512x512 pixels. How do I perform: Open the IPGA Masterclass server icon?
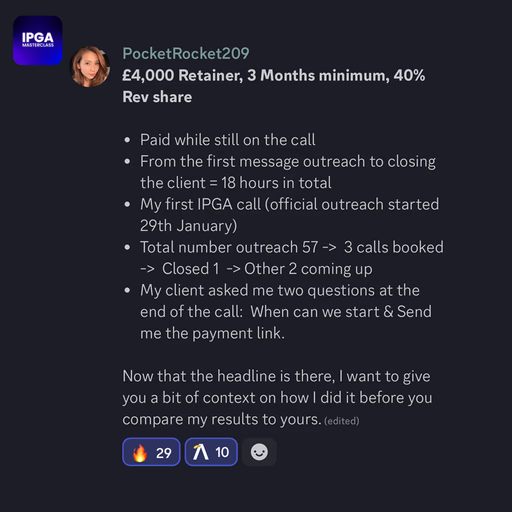pyautogui.click(x=38, y=40)
